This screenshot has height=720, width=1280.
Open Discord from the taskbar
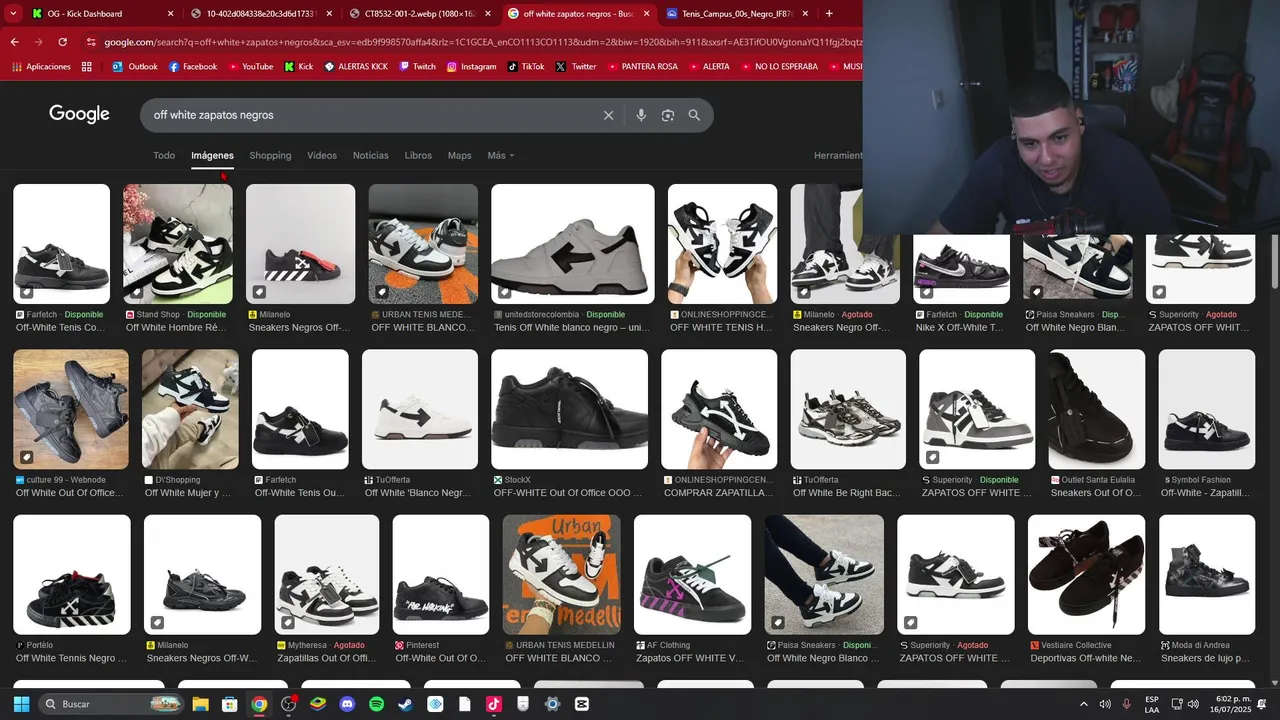point(347,704)
